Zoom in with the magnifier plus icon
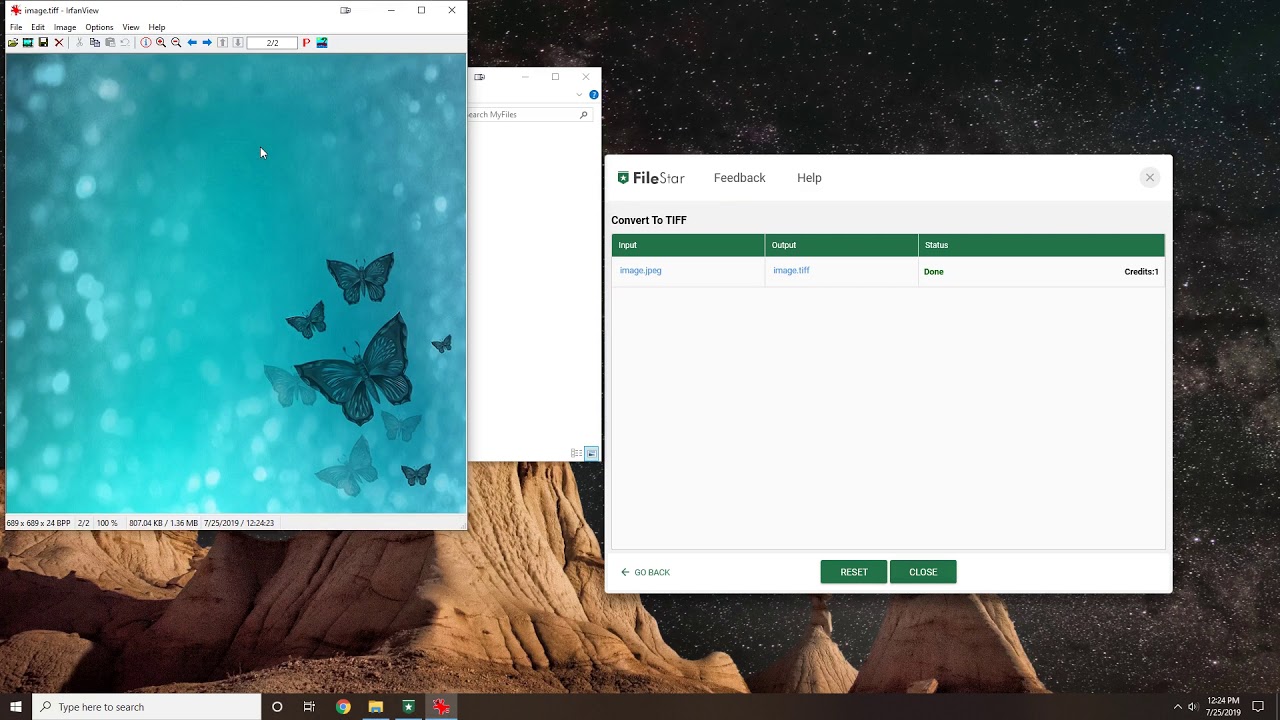The width and height of the screenshot is (1280, 720). pos(161,43)
